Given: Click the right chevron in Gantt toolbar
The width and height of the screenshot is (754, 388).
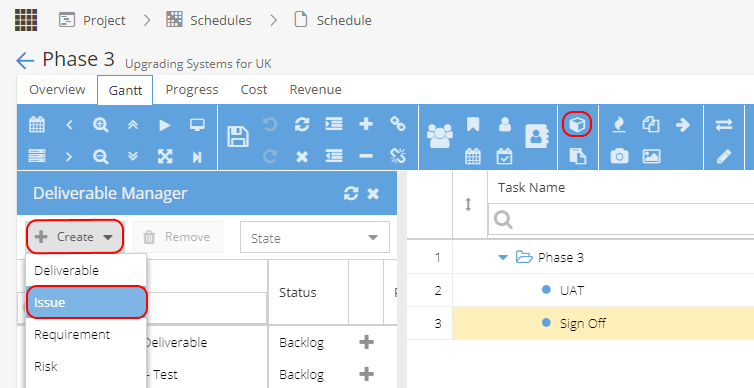Looking at the screenshot, I should 69,156.
